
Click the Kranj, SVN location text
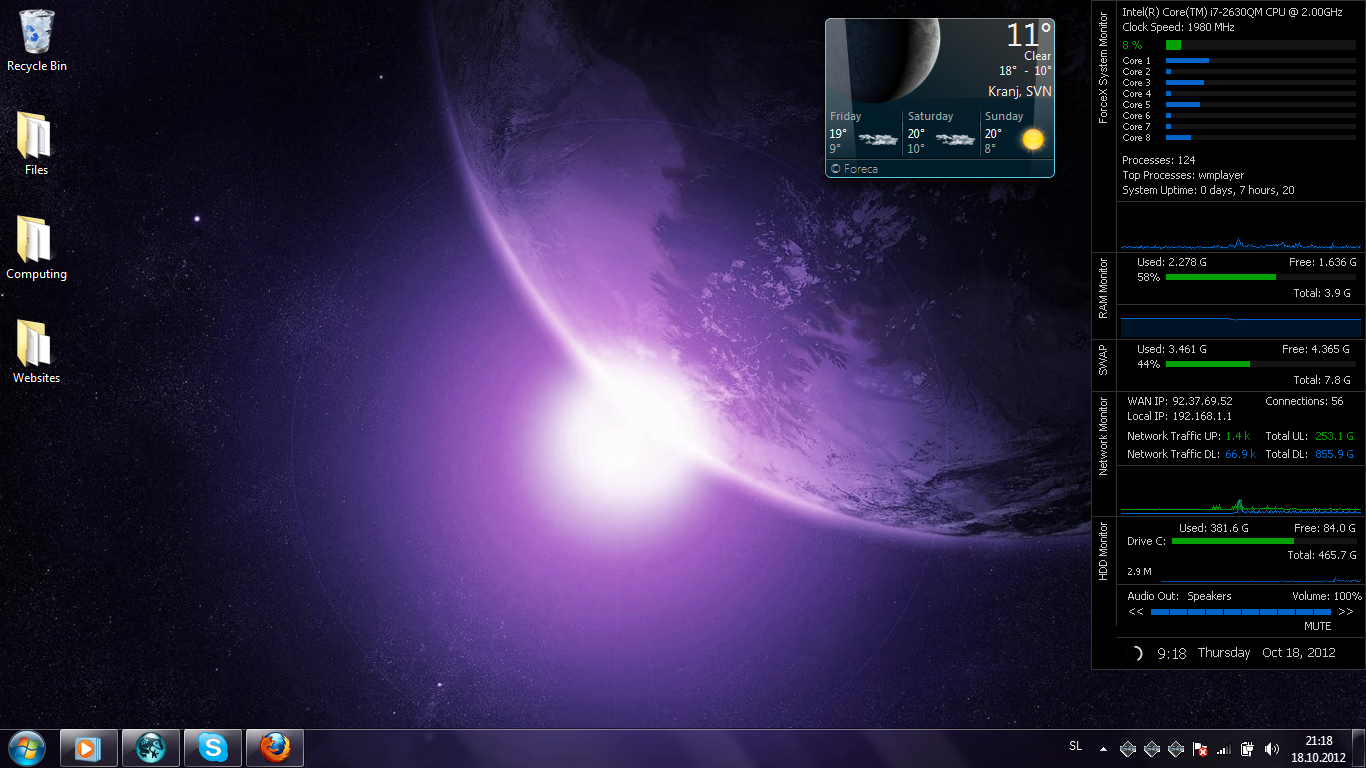pyautogui.click(x=1020, y=91)
